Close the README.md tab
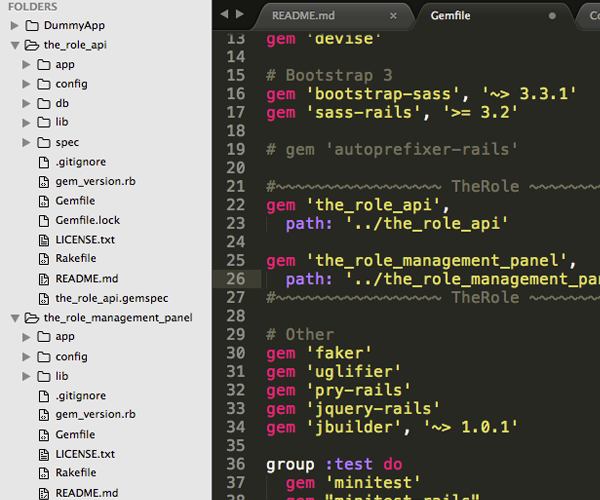This screenshot has width=600, height=500. pyautogui.click(x=393, y=16)
